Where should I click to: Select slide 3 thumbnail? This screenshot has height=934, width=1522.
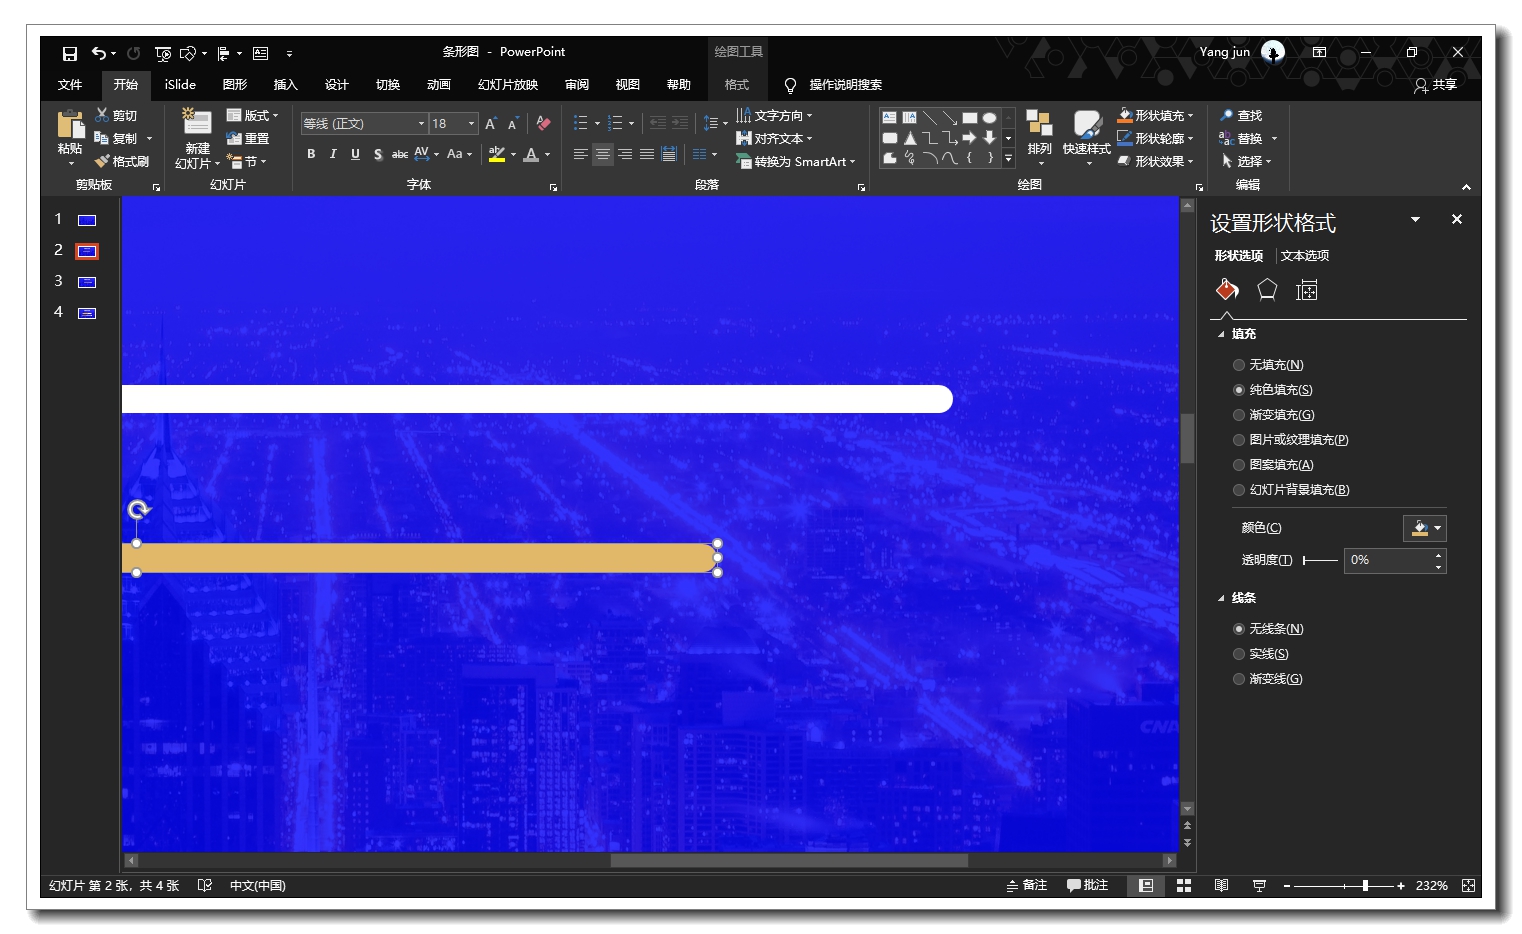(x=87, y=282)
